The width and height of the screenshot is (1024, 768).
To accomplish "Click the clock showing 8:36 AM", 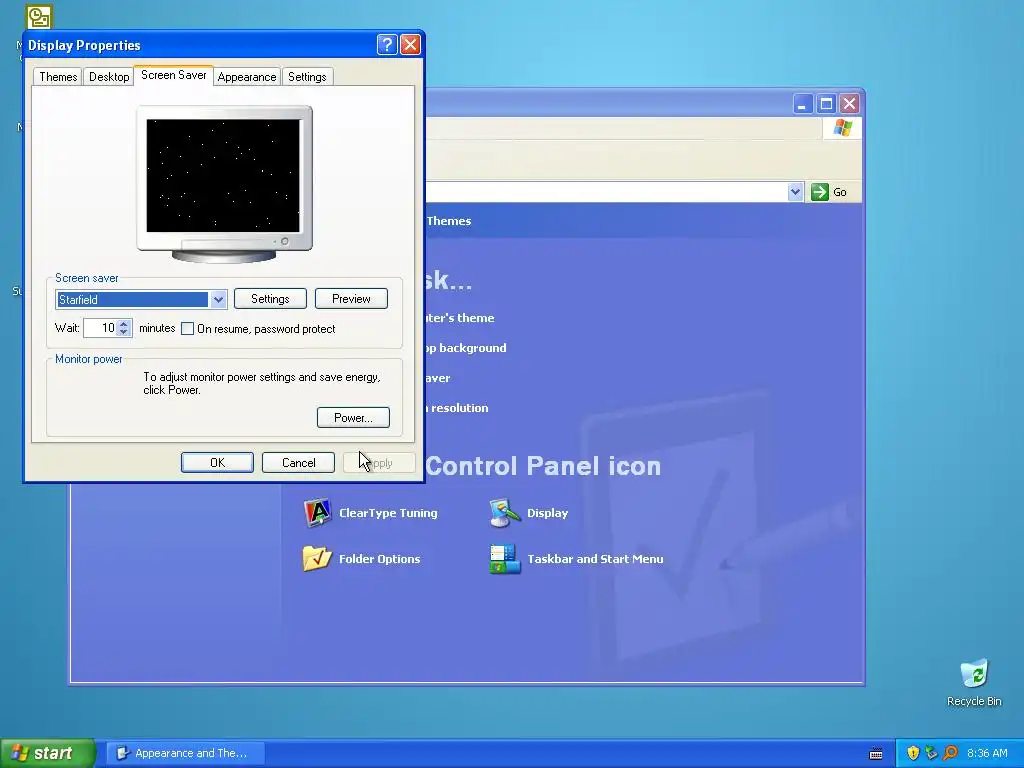I will click(987, 753).
